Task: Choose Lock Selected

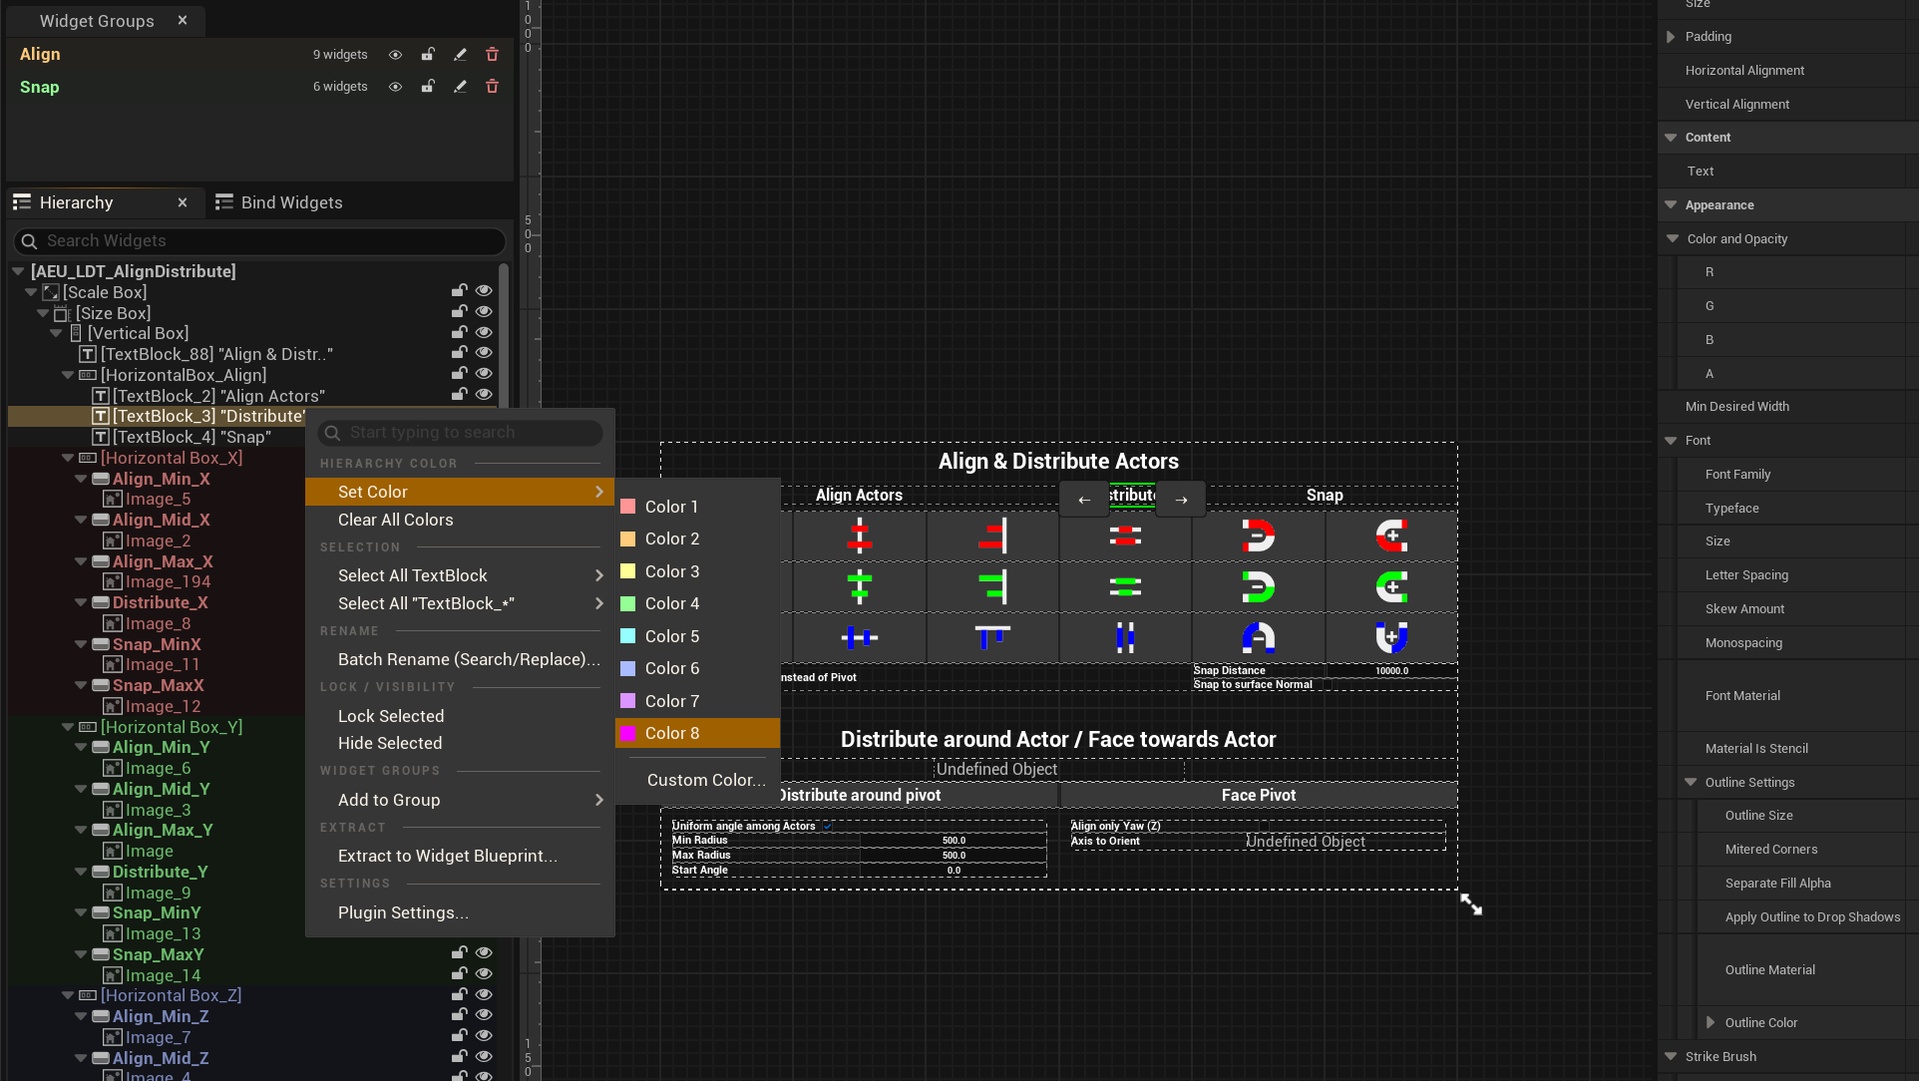Action: pos(460,716)
